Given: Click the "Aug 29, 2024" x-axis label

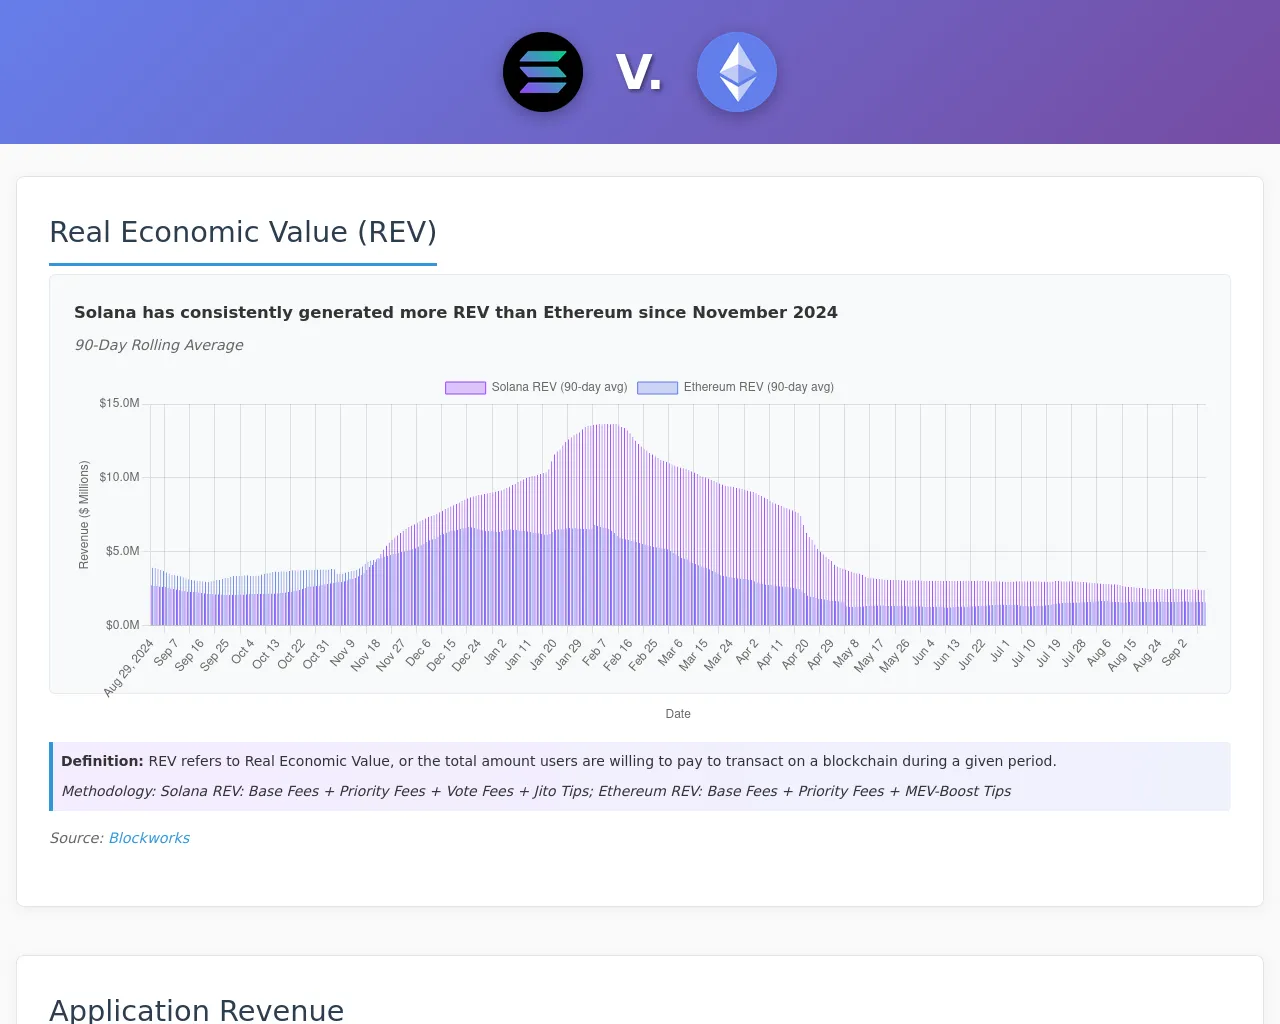Looking at the screenshot, I should coord(130,667).
